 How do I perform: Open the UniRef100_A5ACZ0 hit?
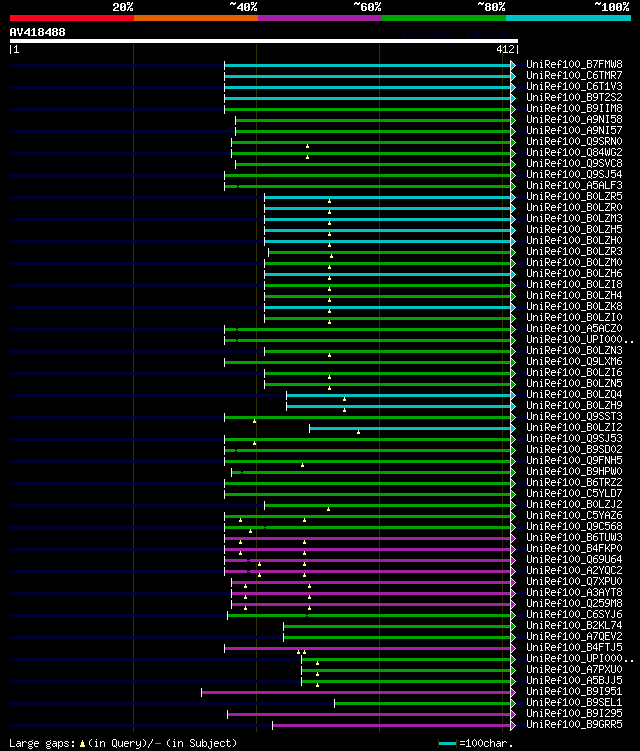(x=574, y=329)
